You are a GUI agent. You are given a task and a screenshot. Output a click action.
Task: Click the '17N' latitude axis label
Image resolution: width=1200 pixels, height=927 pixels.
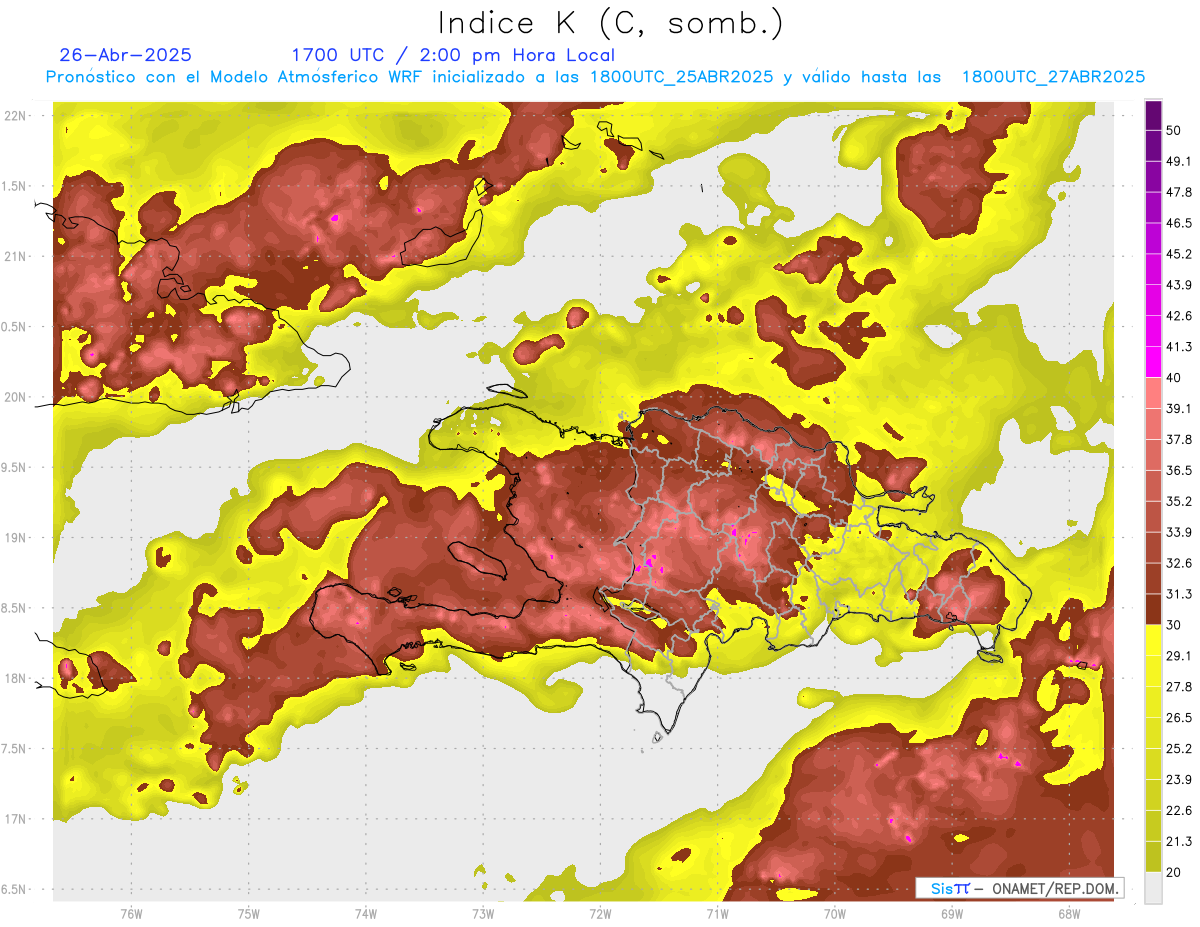(16, 819)
